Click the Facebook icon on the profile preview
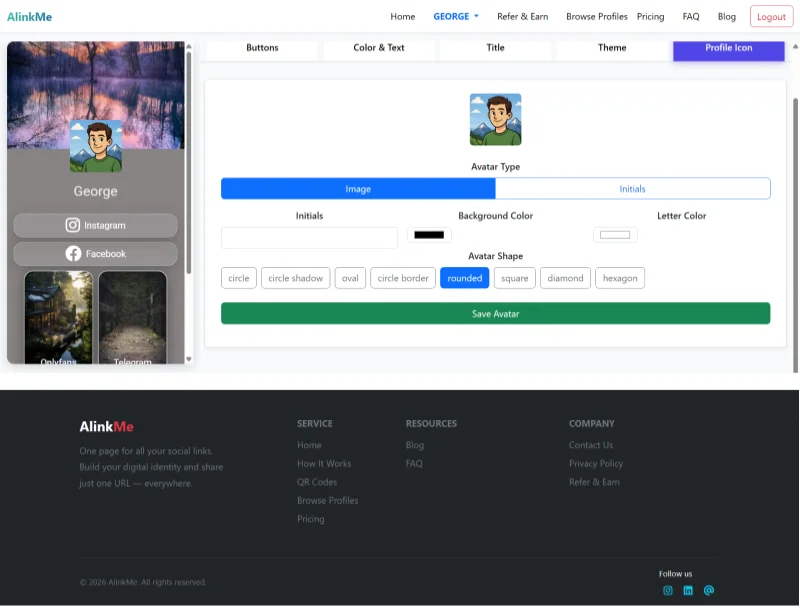Image resolution: width=800 pixels, height=608 pixels. click(71, 254)
